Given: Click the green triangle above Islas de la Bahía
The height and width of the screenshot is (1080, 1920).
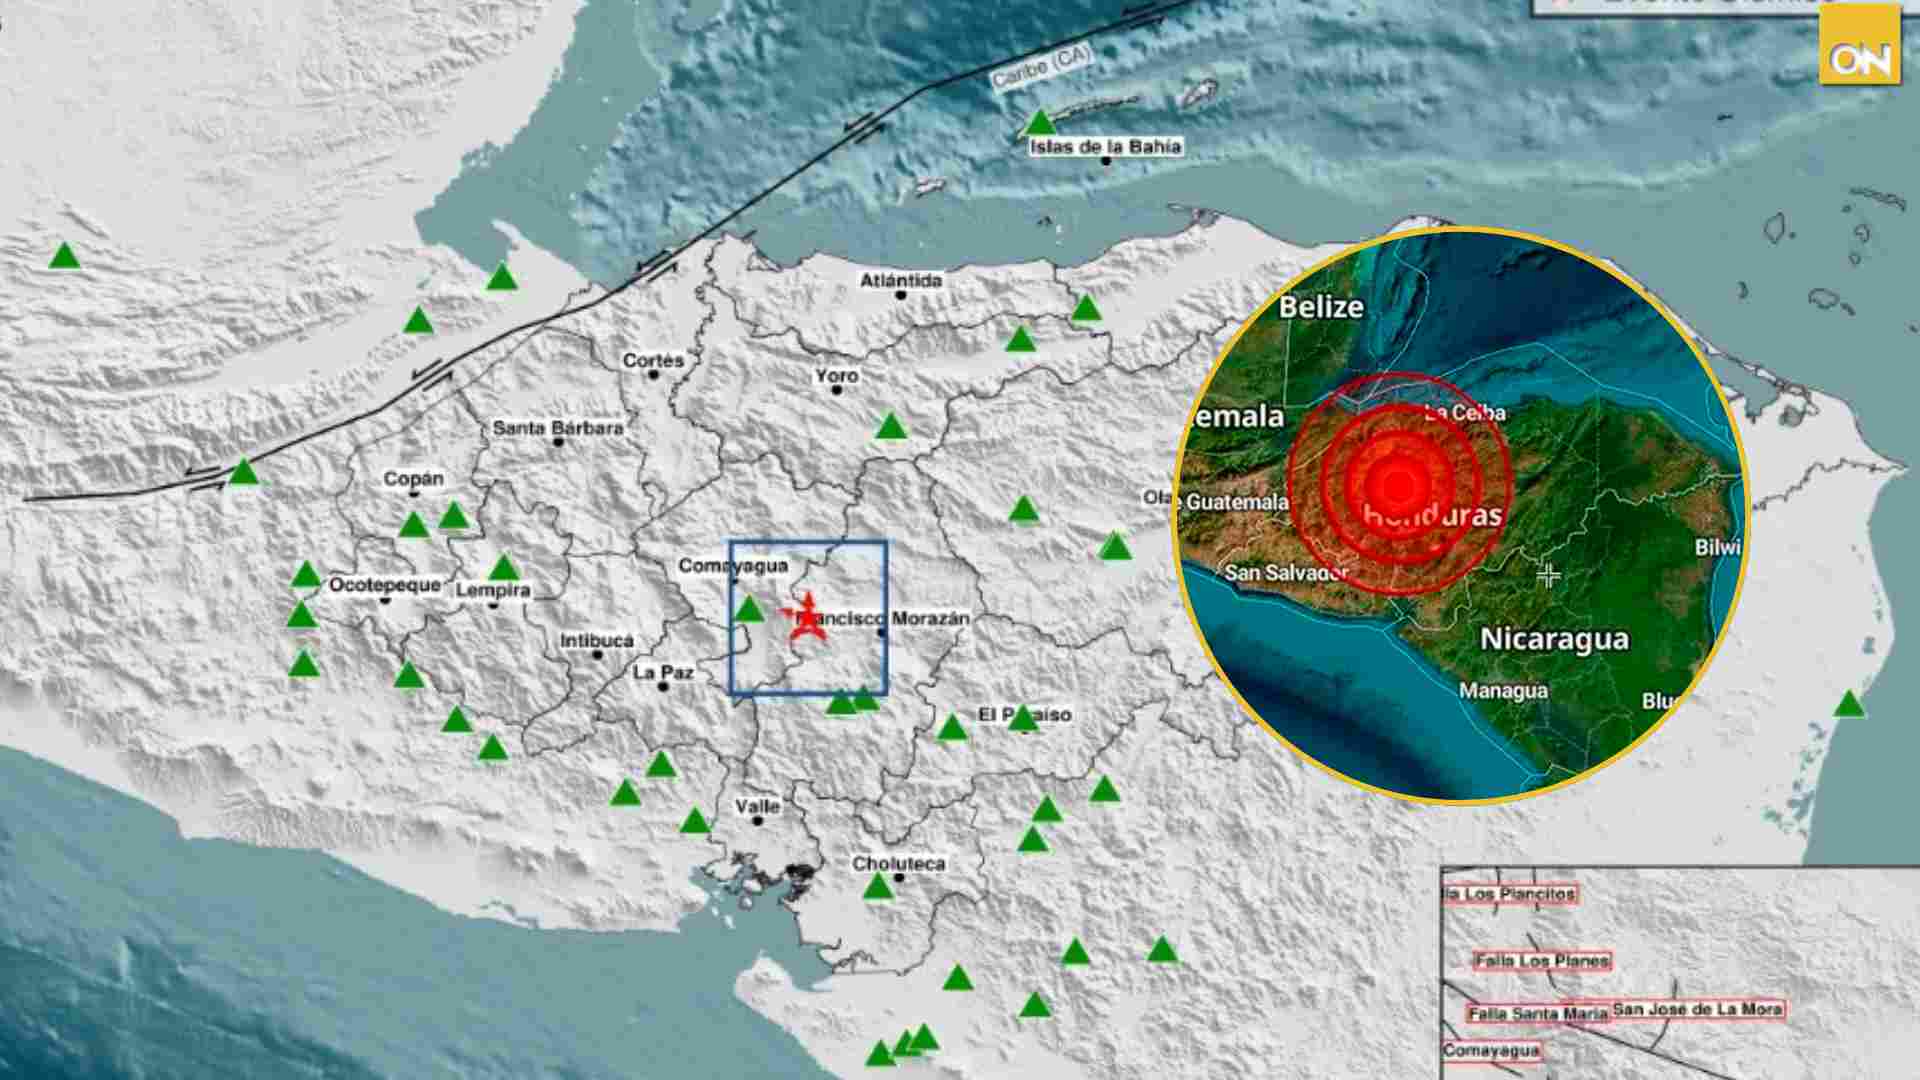Looking at the screenshot, I should (1040, 123).
